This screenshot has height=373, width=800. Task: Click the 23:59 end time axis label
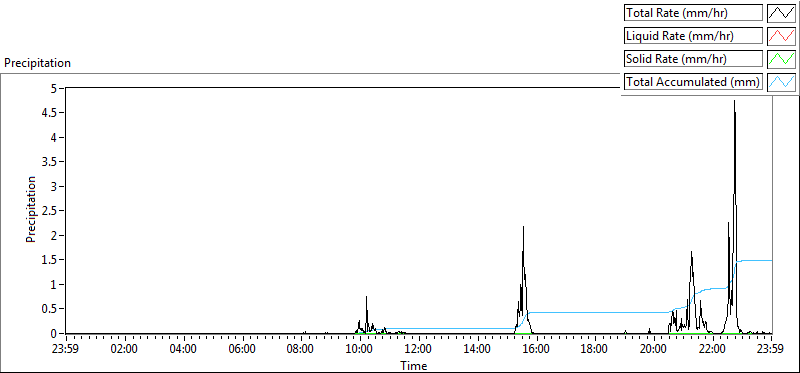click(x=771, y=350)
